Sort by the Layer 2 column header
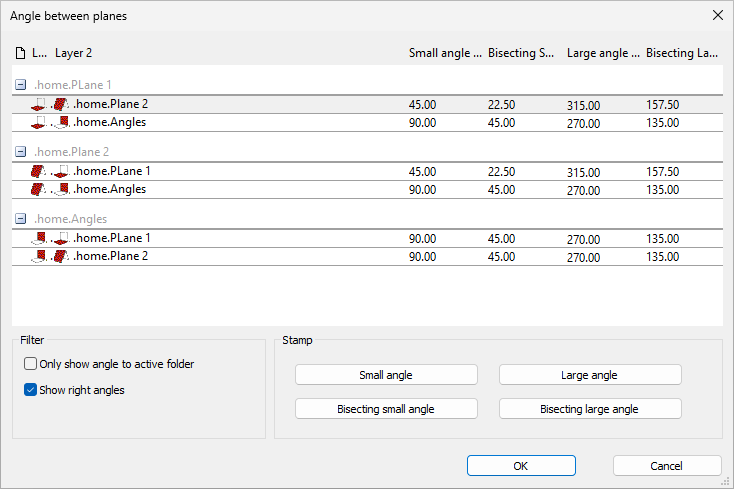This screenshot has width=734, height=489. (73, 53)
